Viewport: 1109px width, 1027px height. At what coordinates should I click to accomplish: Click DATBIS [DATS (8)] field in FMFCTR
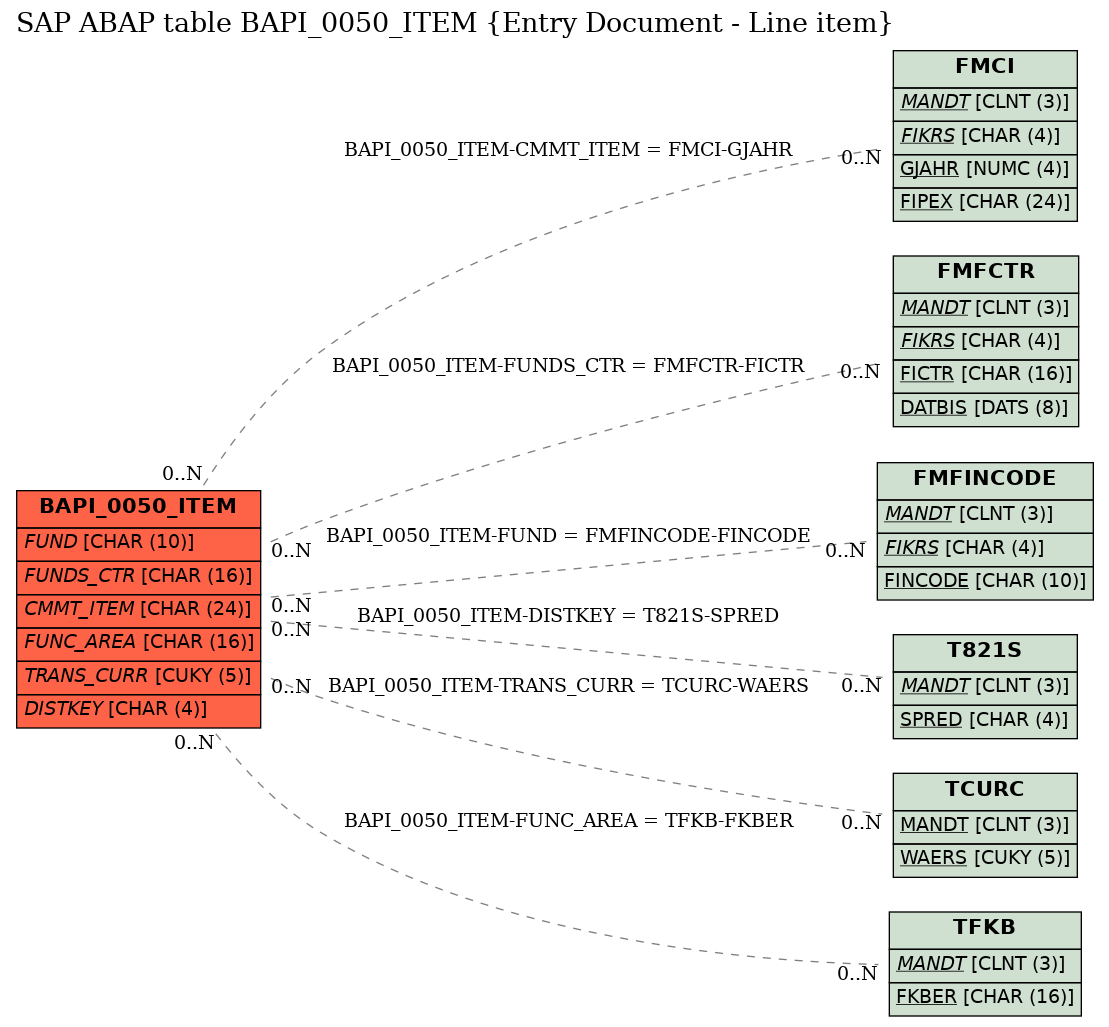click(x=985, y=409)
